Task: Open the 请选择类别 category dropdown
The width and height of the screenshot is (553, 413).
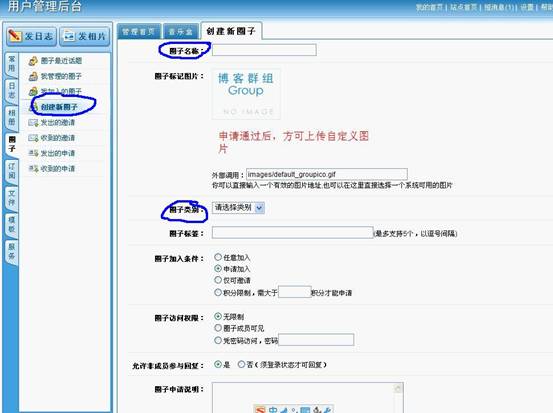Action: [x=238, y=208]
